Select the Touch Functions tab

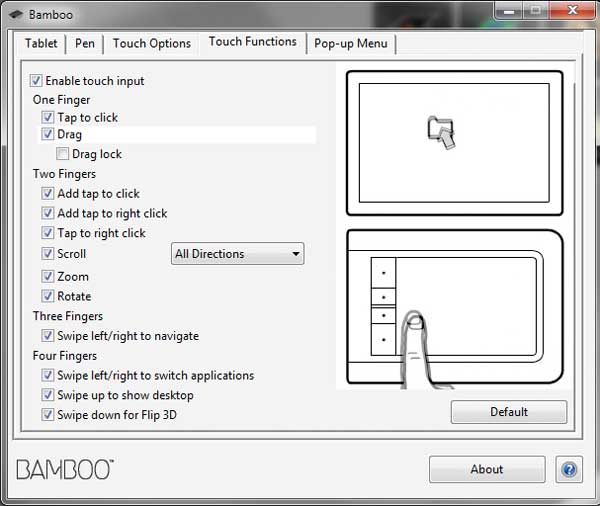point(253,42)
